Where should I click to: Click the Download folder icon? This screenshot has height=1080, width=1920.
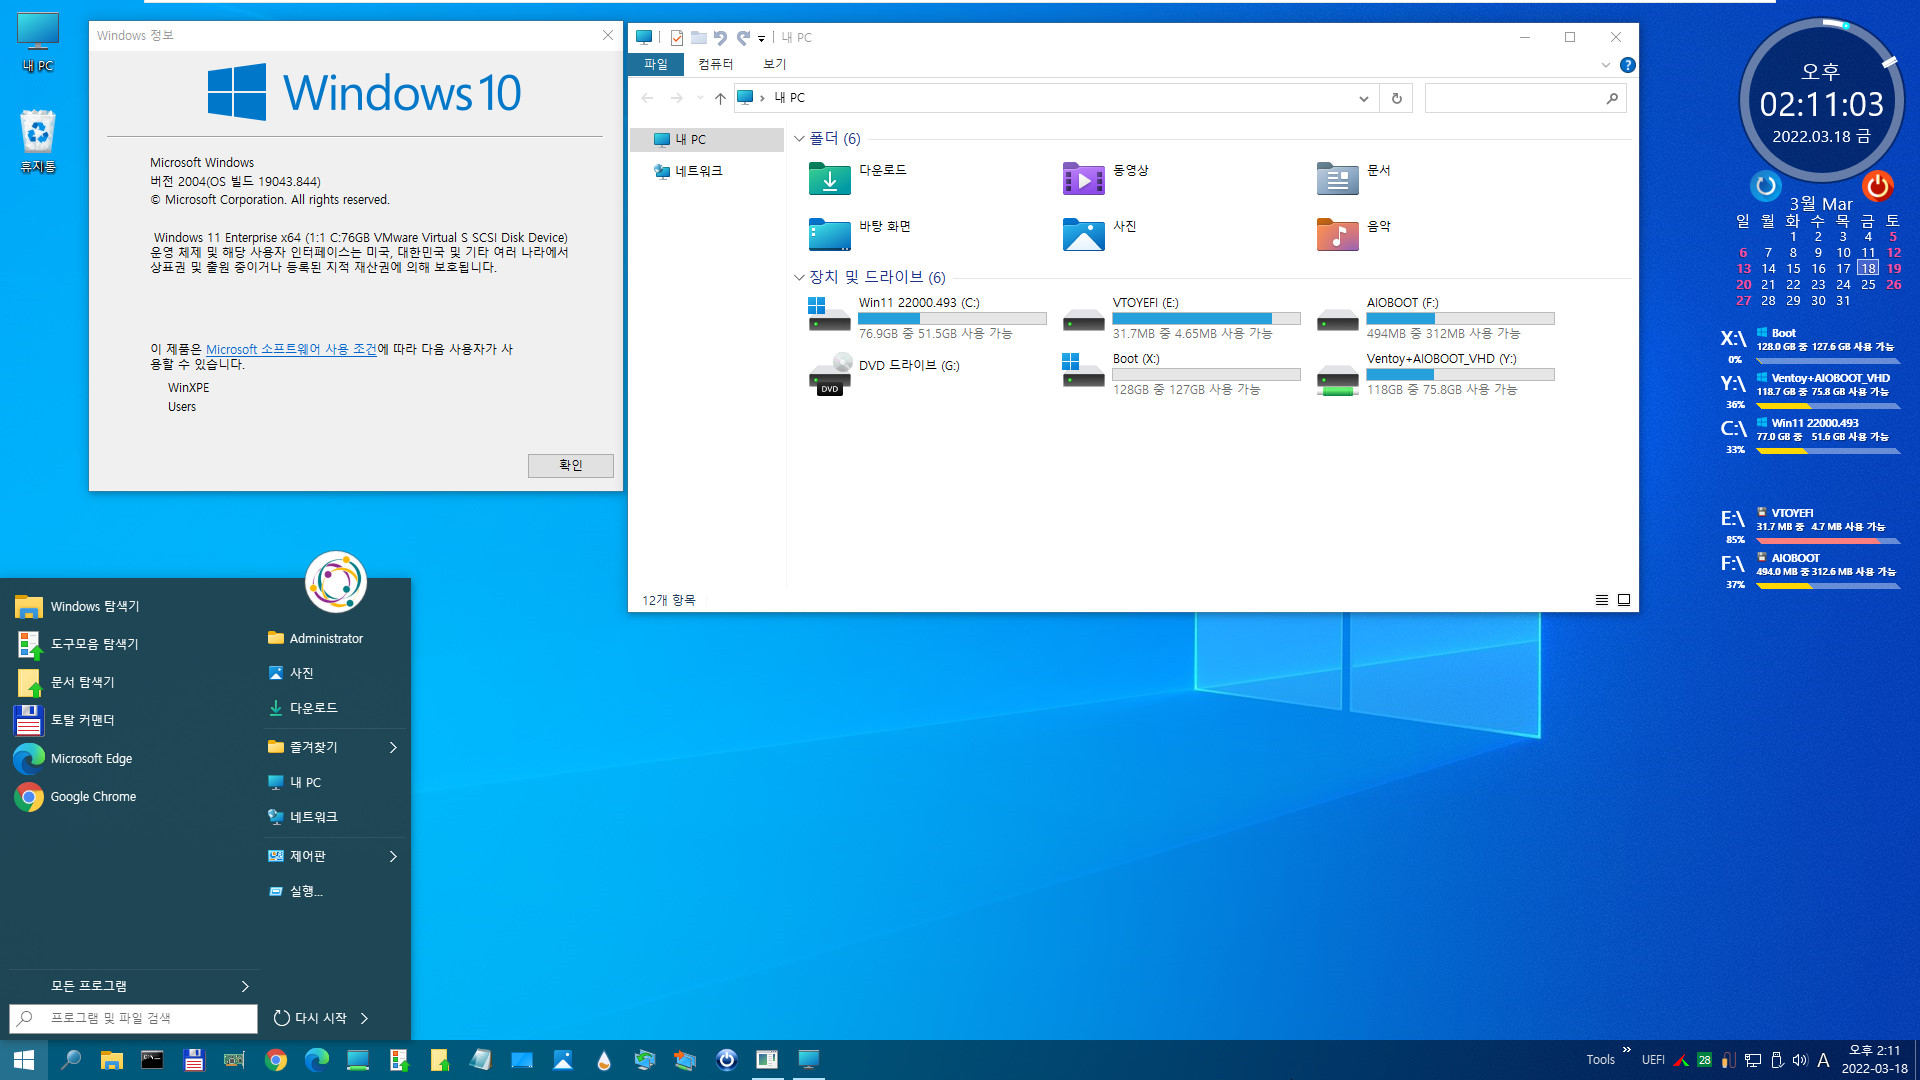(827, 173)
